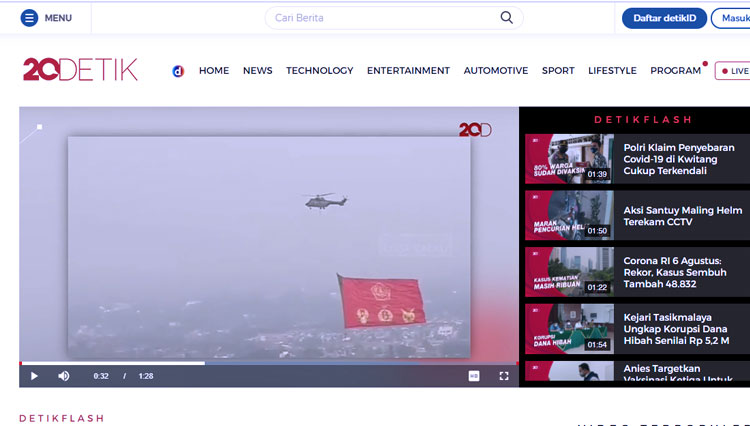Image resolution: width=750 pixels, height=426 pixels.
Task: Open the hamburger MENU icon
Action: point(29,18)
